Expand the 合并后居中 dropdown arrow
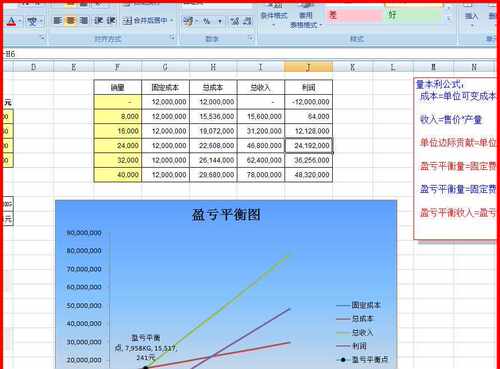This screenshot has width=500, height=369. (x=172, y=21)
